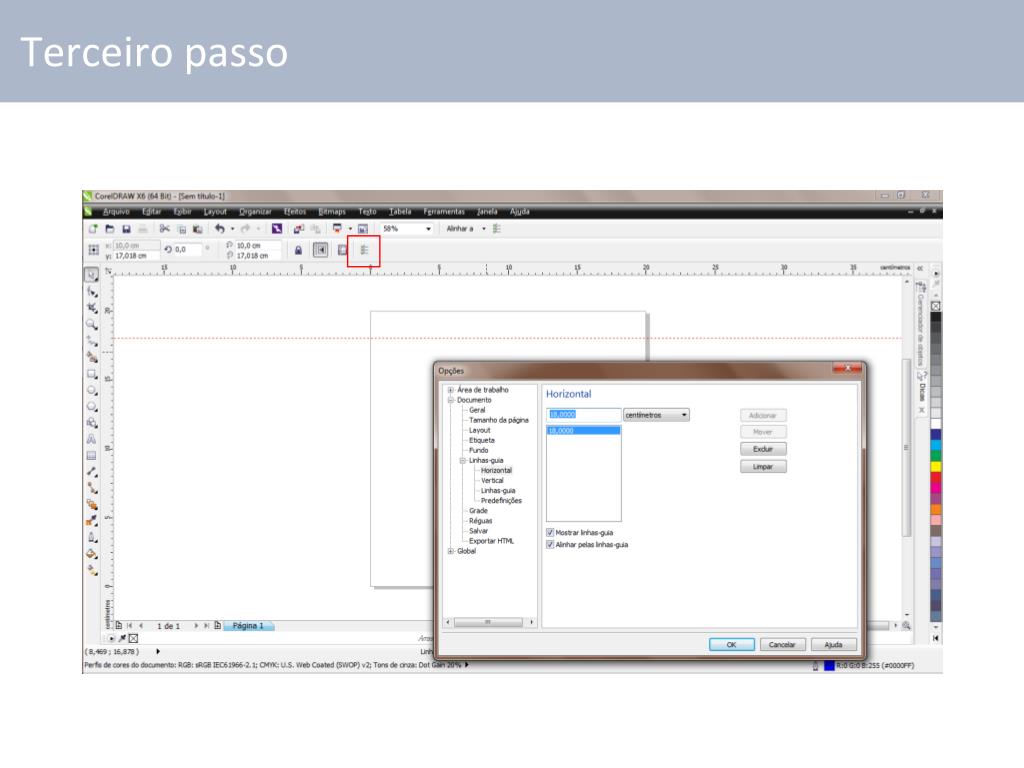Click the Limpar button
This screenshot has height=768, width=1024.
tap(763, 467)
